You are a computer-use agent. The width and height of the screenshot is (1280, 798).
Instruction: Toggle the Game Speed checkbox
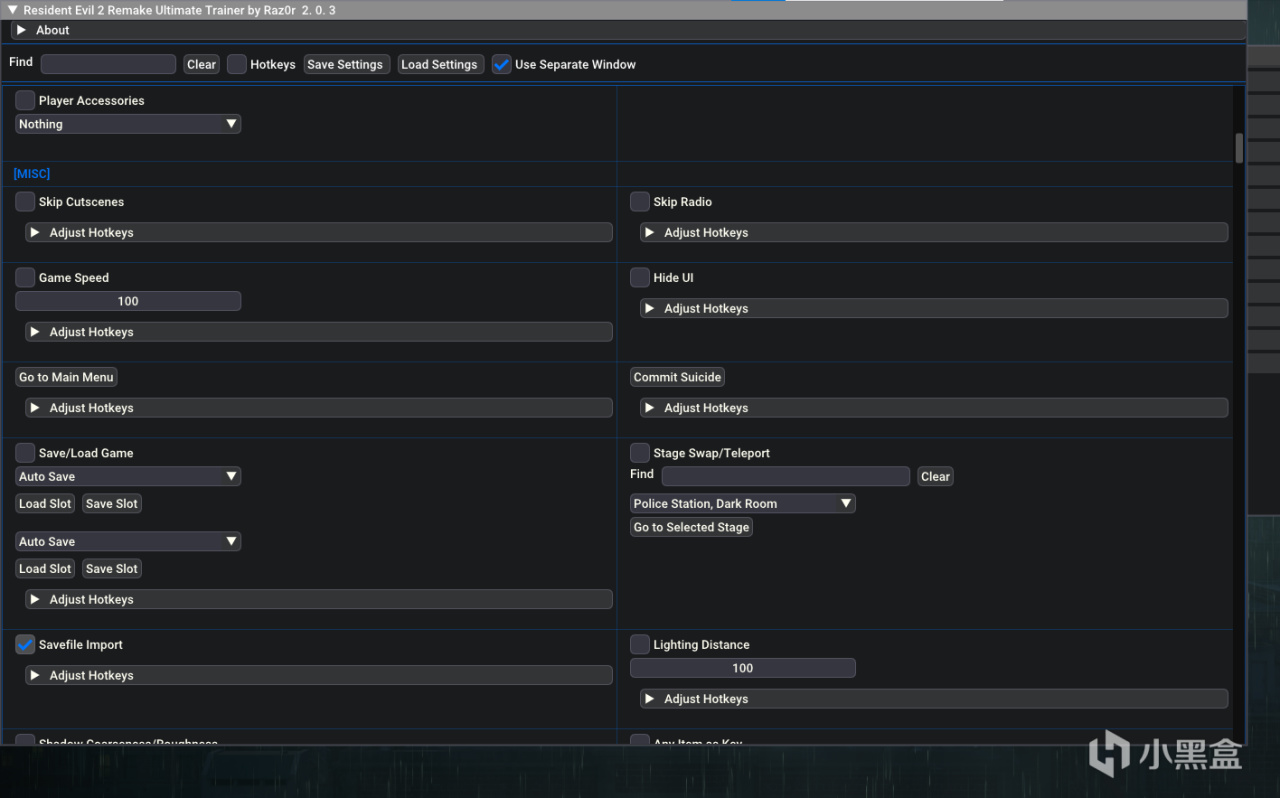[25, 278]
